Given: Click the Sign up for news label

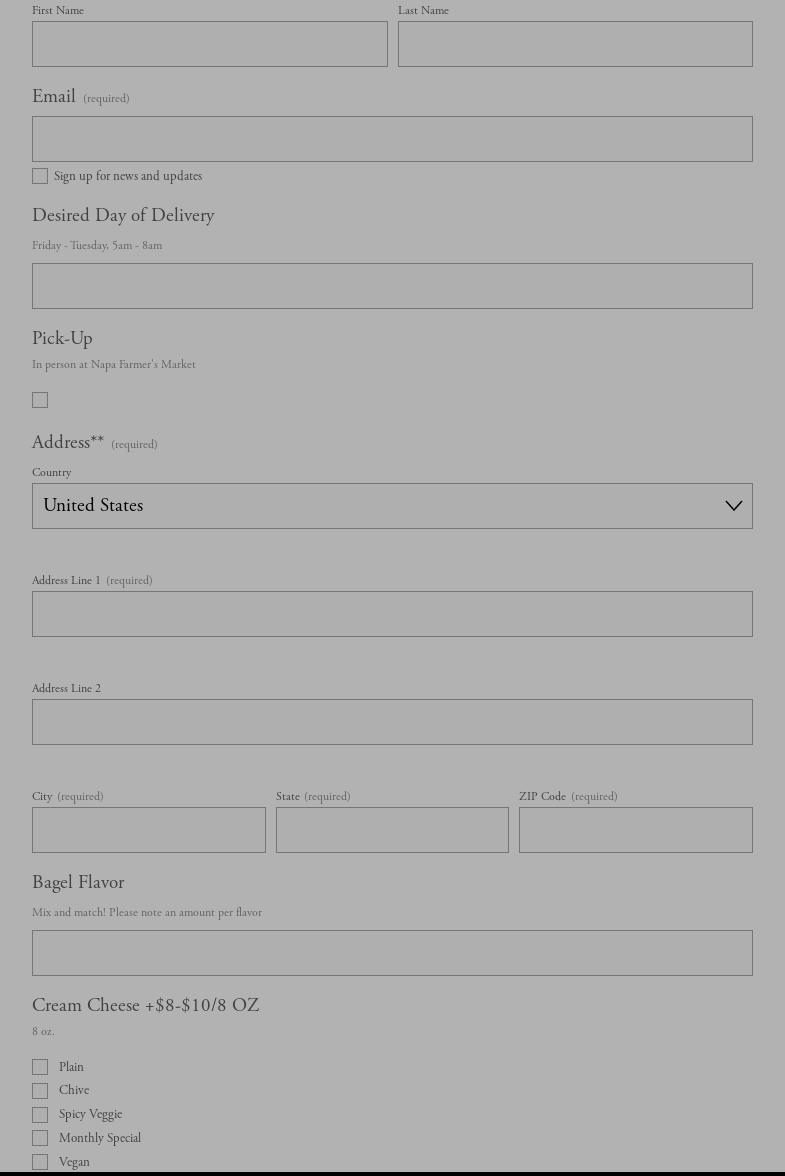Looking at the screenshot, I should coord(128,177).
